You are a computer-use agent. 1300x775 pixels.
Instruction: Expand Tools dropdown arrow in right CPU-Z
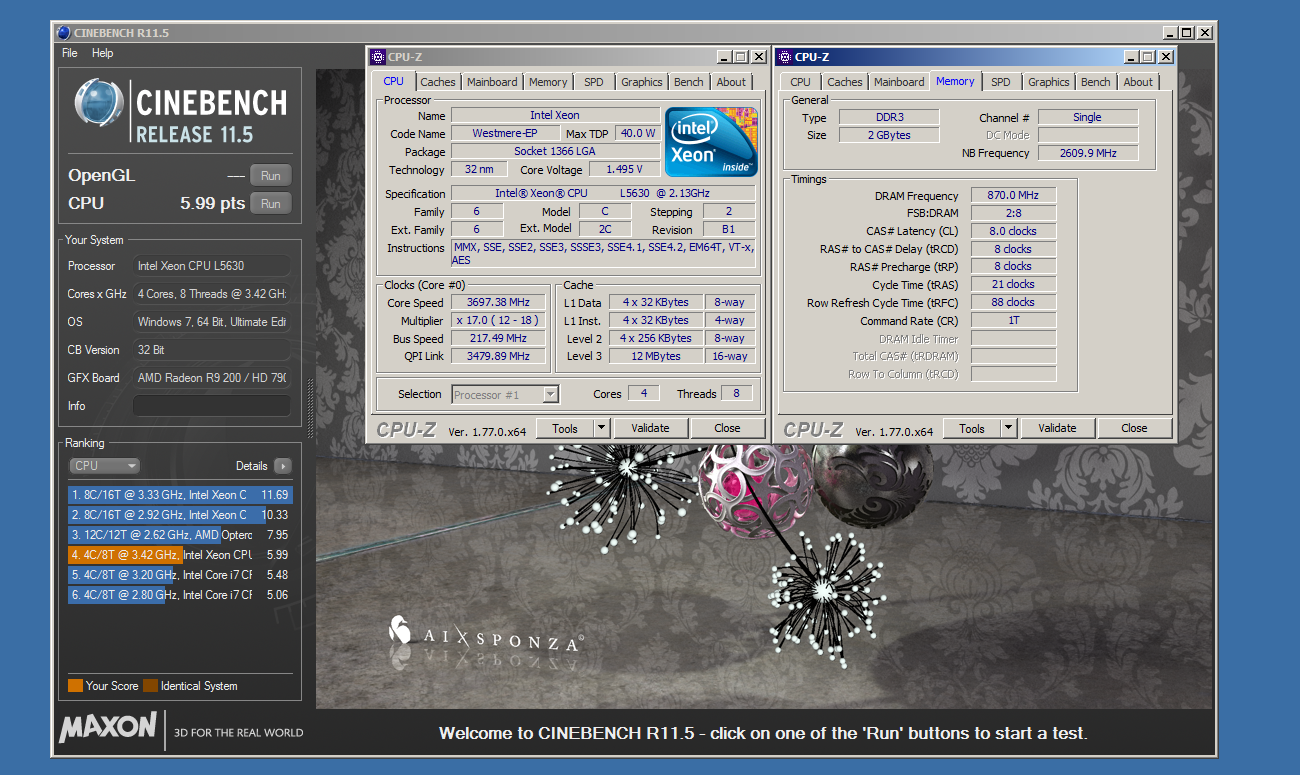(1009, 428)
